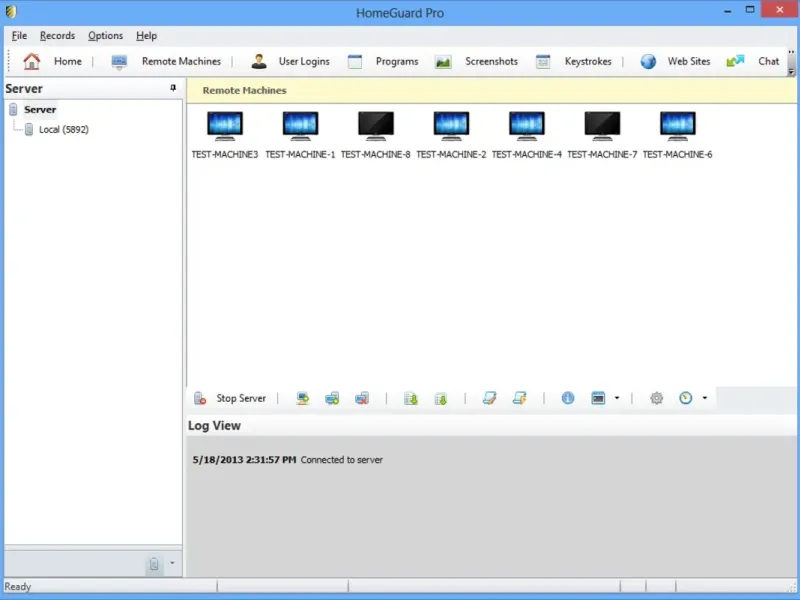Click the server icon at Server panel bottom
Screen dimensions: 800x600
(x=154, y=564)
